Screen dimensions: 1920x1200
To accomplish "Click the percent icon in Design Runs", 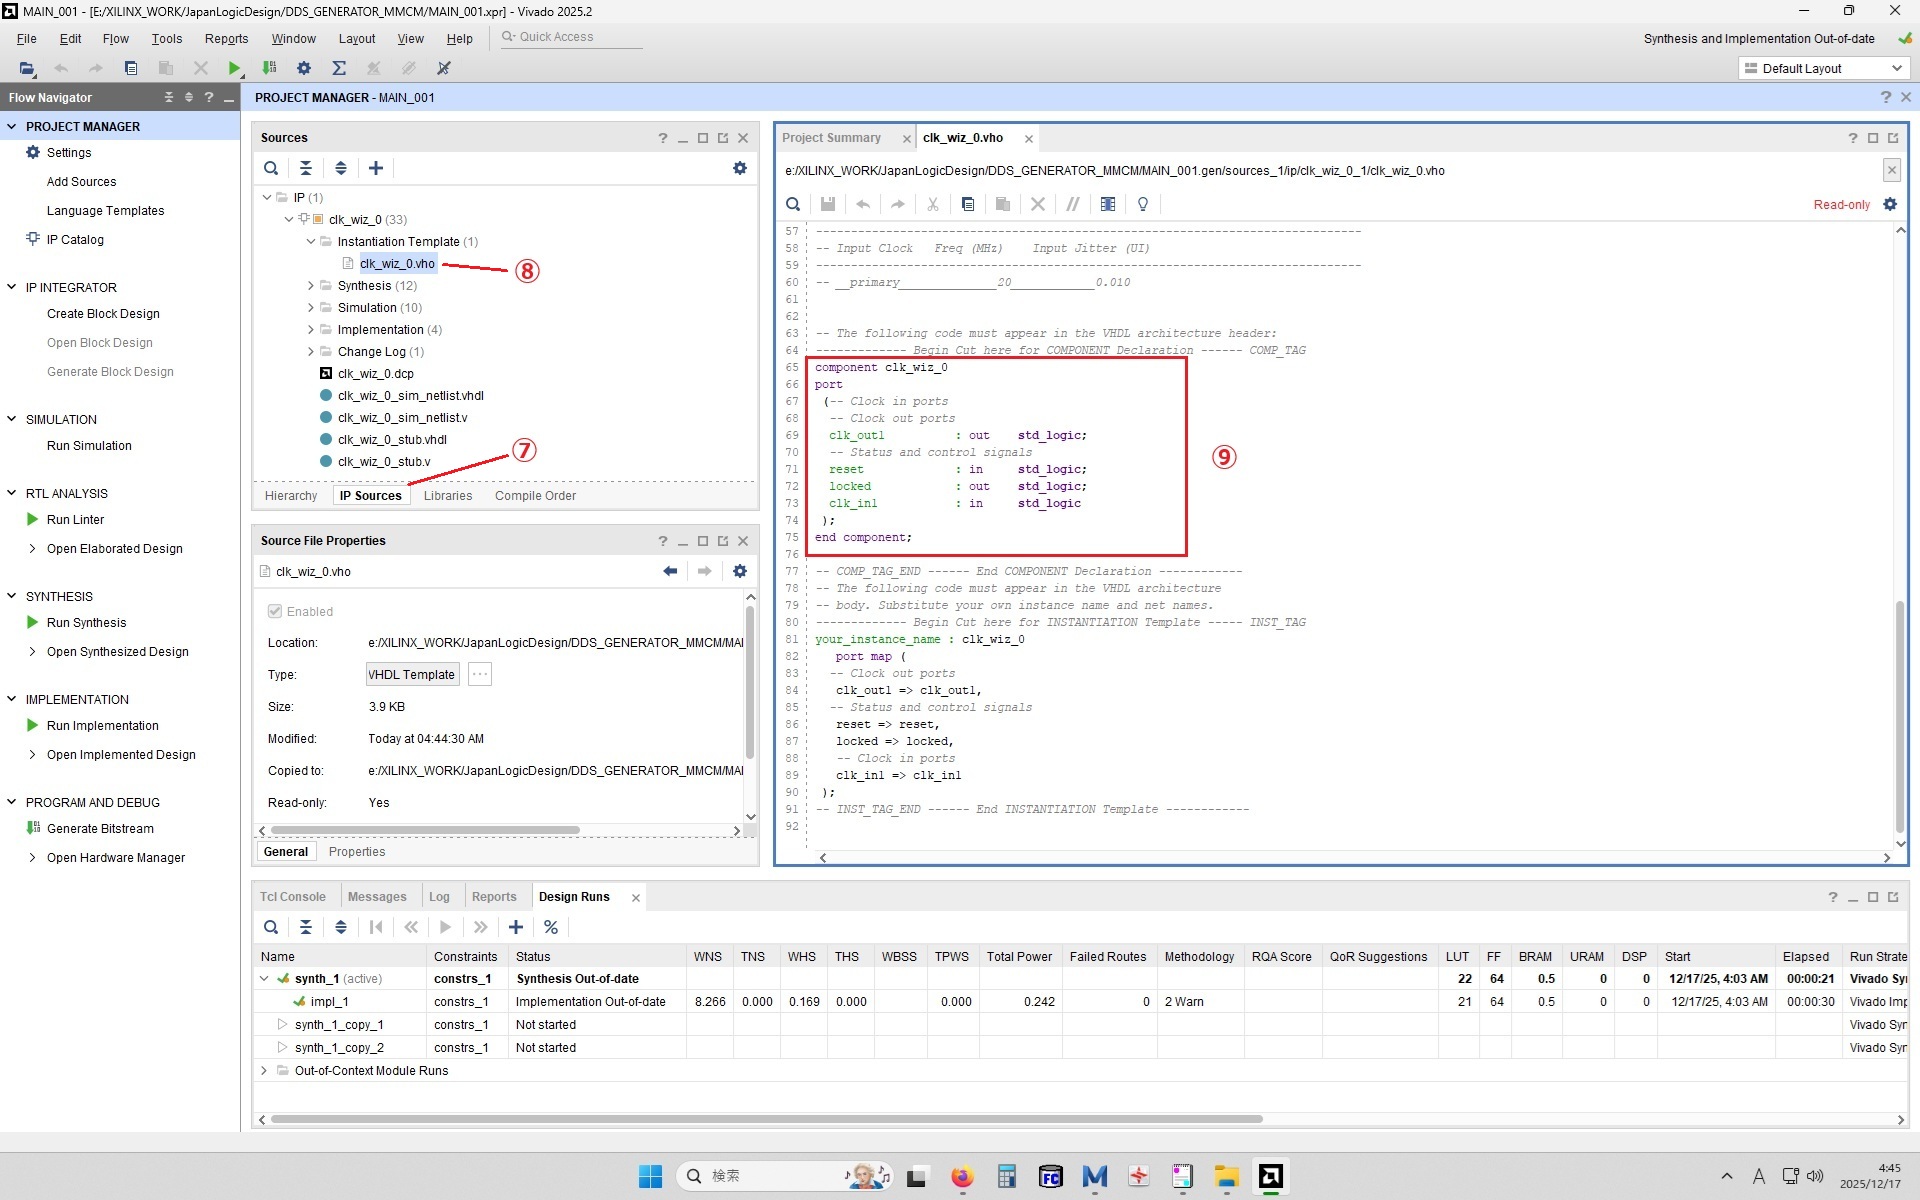I will (x=551, y=927).
